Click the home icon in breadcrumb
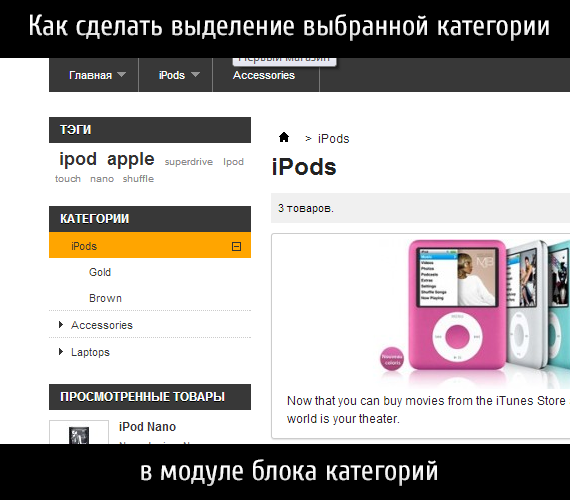The height and width of the screenshot is (500, 570). 284,137
